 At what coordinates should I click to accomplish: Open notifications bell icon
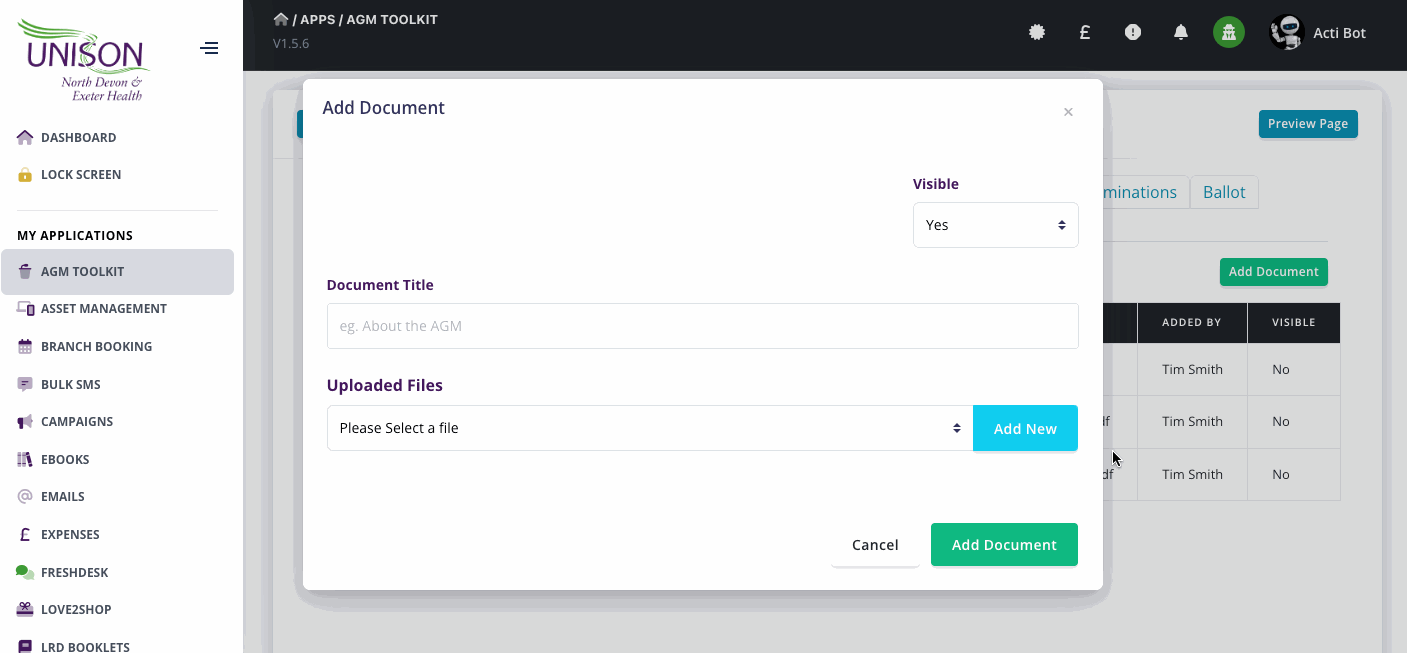1181,33
